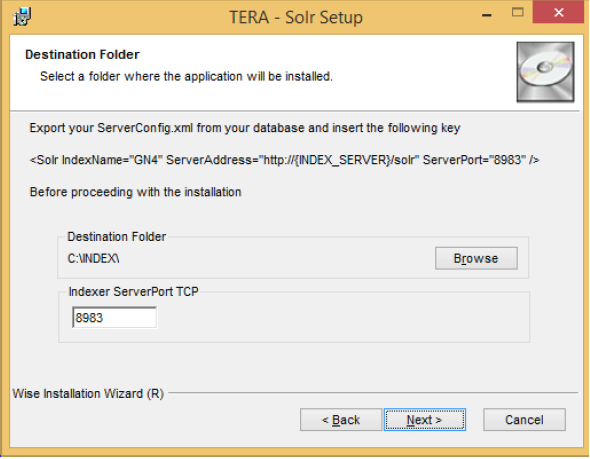The image size is (590, 459).
Task: Click the Solr IndexName key text
Action: click(284, 160)
